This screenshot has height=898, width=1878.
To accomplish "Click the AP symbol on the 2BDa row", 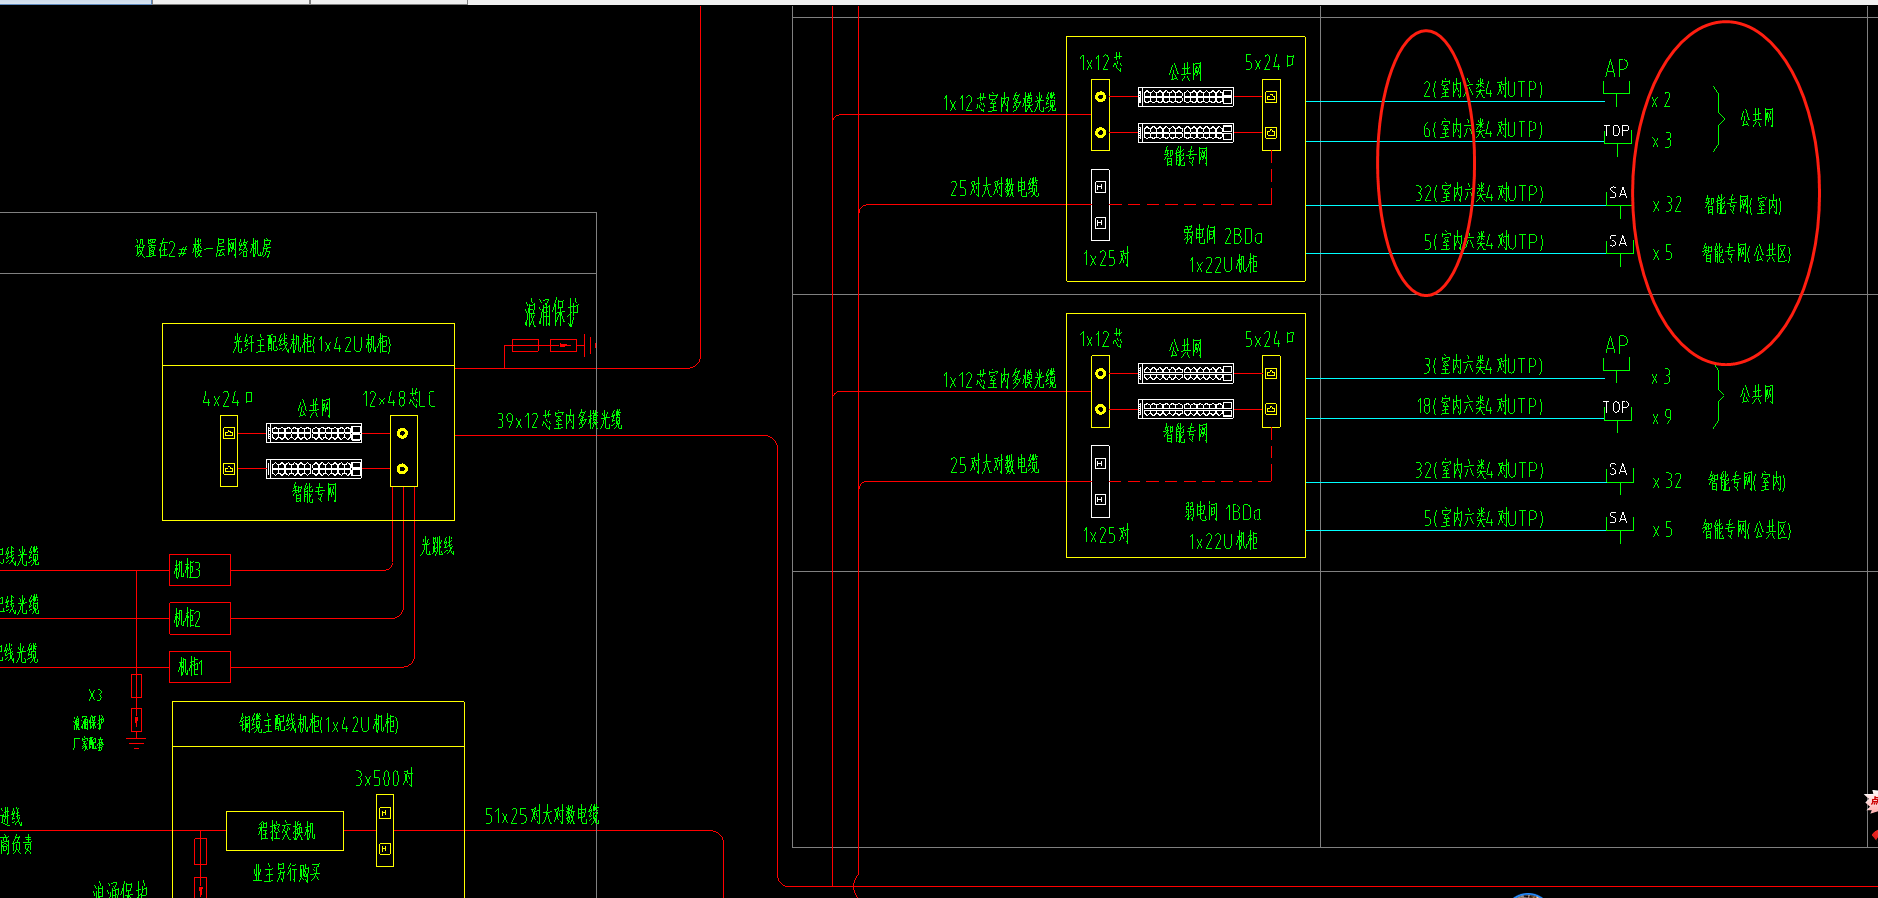I will tap(1616, 80).
